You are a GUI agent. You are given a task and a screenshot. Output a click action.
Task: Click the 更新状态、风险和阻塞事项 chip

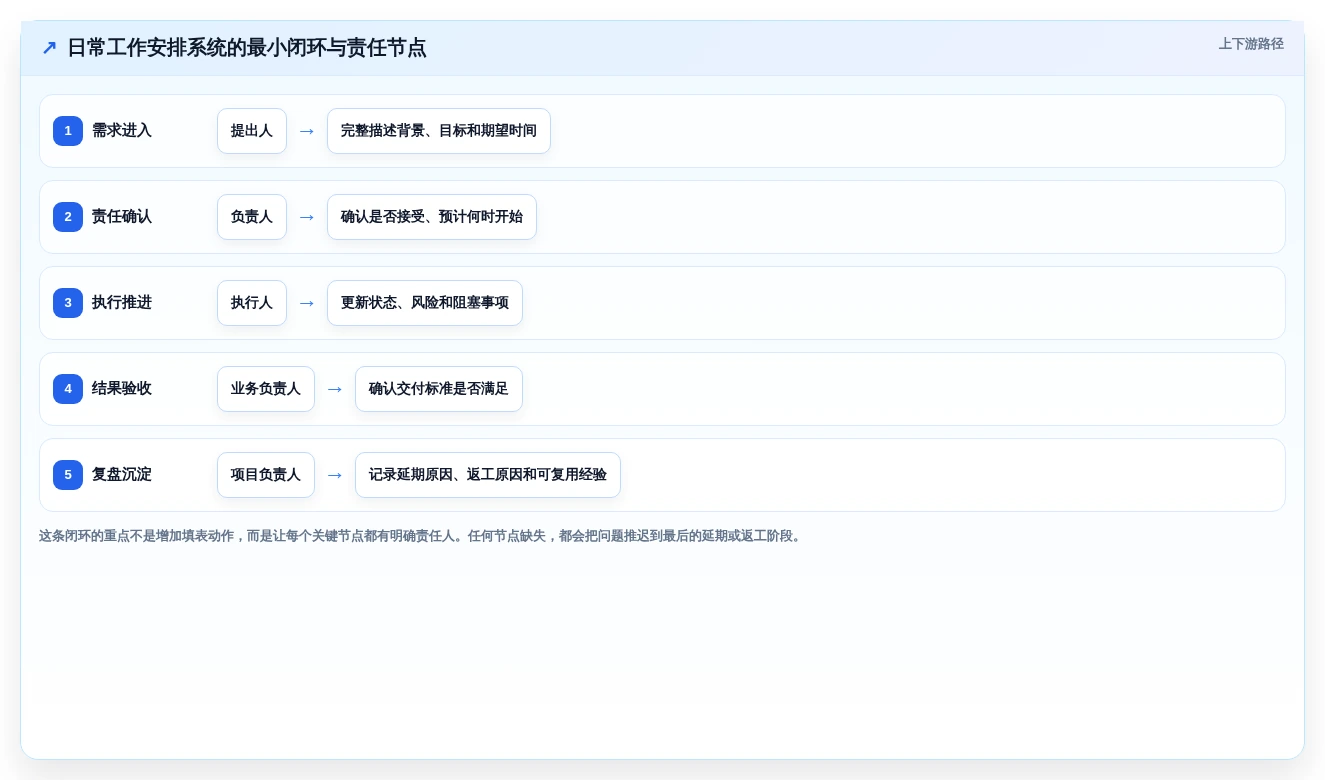425,303
